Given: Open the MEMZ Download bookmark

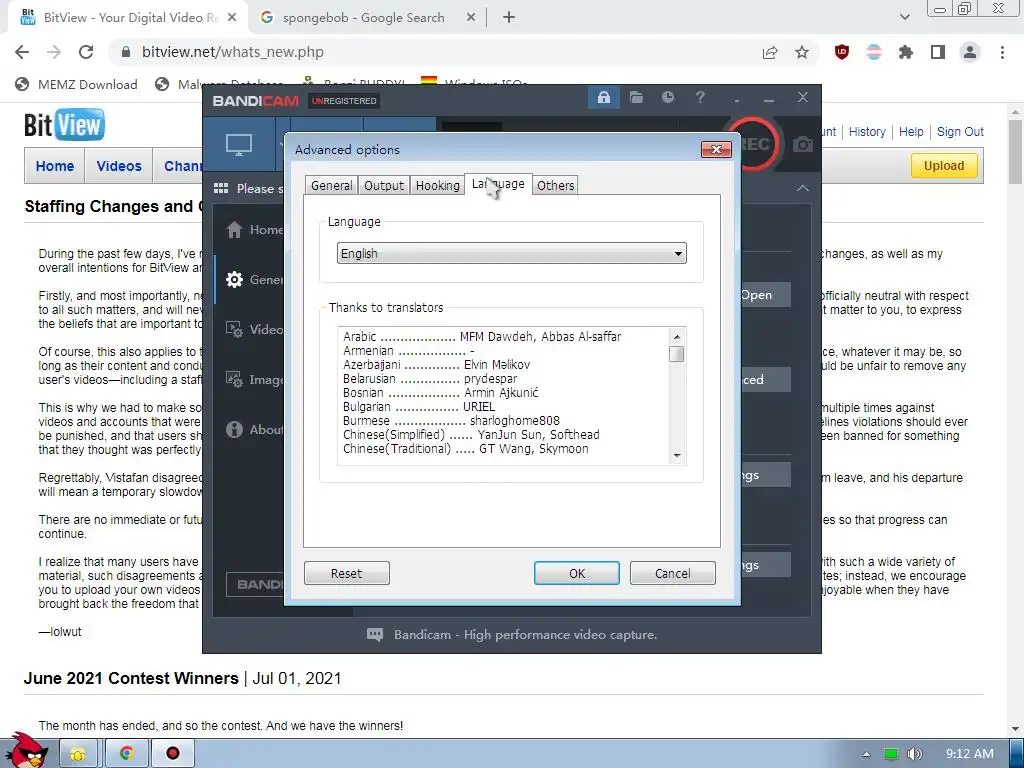Looking at the screenshot, I should click(77, 84).
